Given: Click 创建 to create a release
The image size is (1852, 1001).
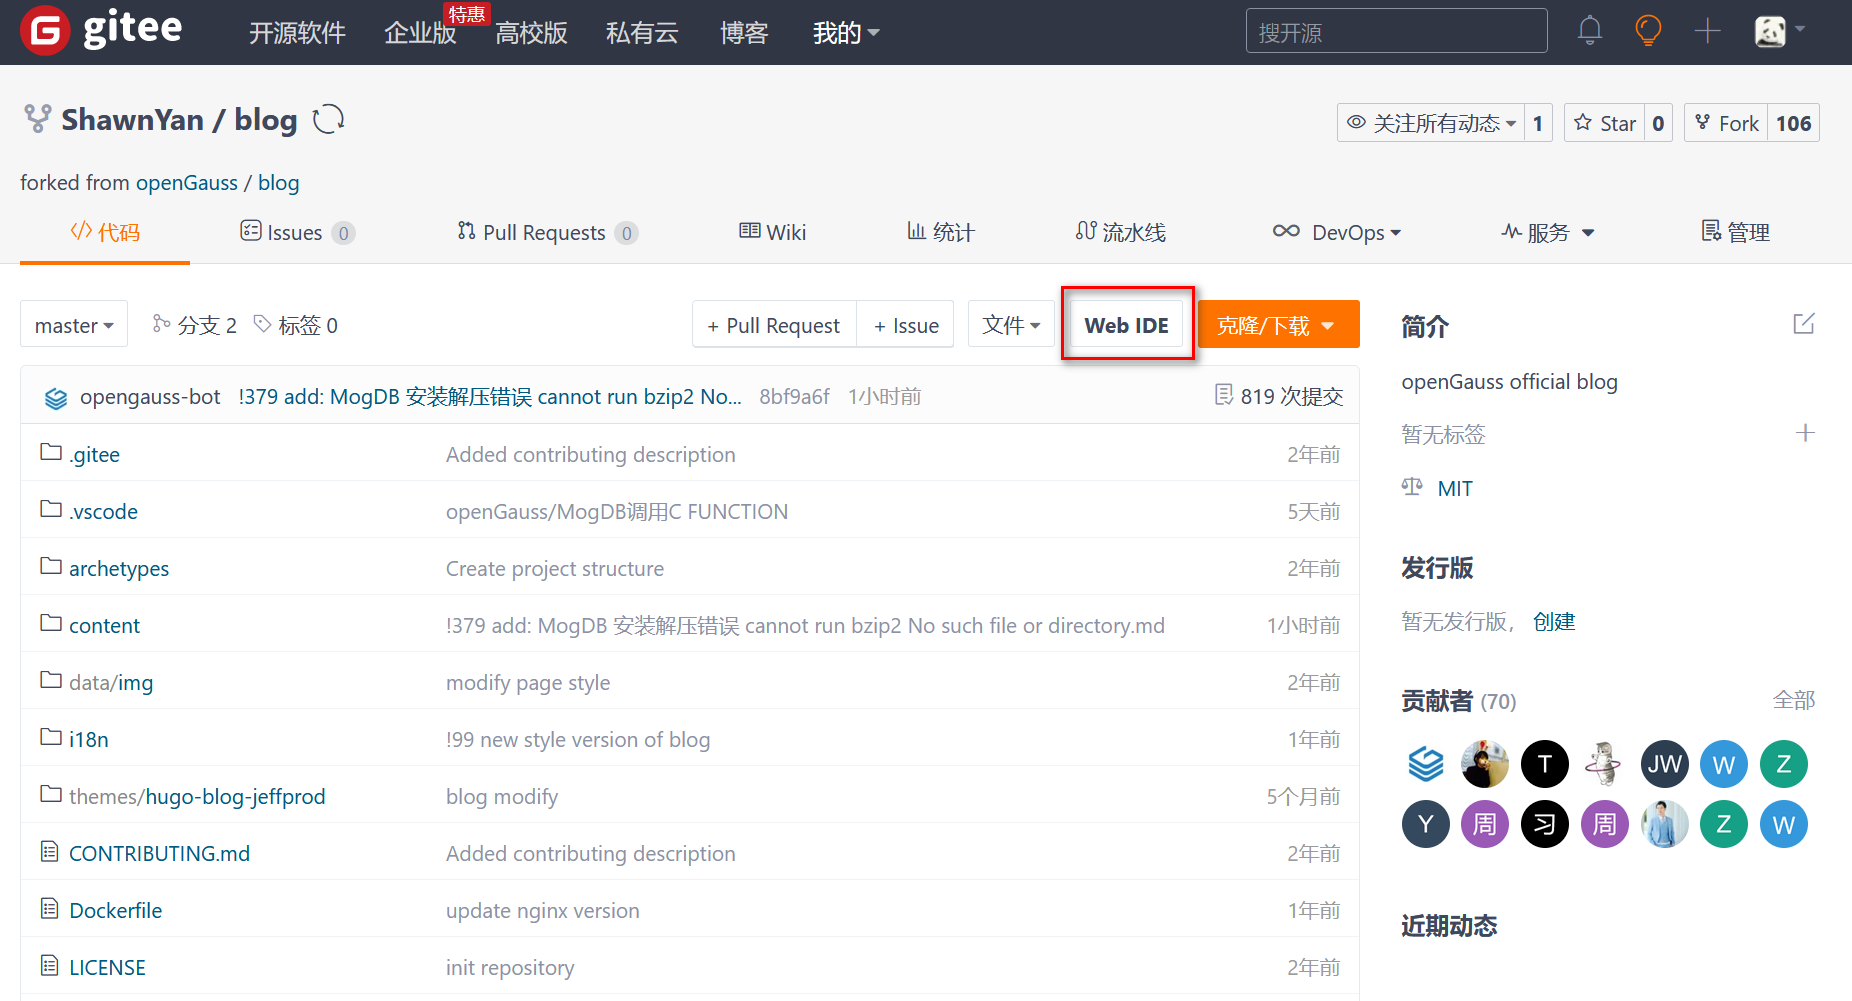Looking at the screenshot, I should [1554, 621].
